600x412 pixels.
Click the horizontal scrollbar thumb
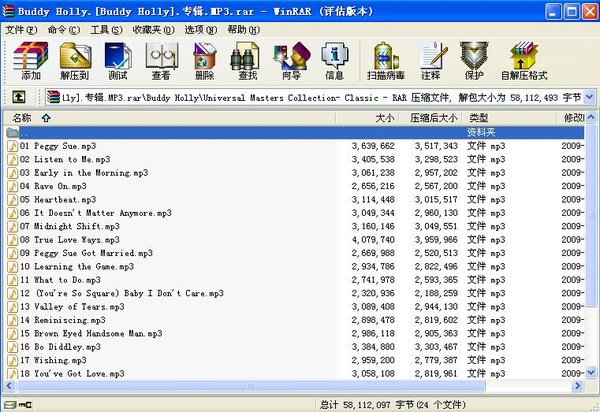(251, 386)
